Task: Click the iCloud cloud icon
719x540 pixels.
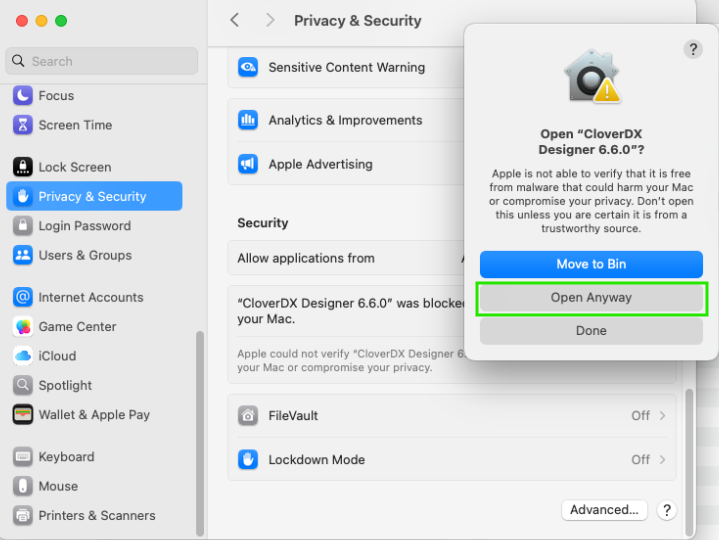Action: pyautogui.click(x=22, y=356)
